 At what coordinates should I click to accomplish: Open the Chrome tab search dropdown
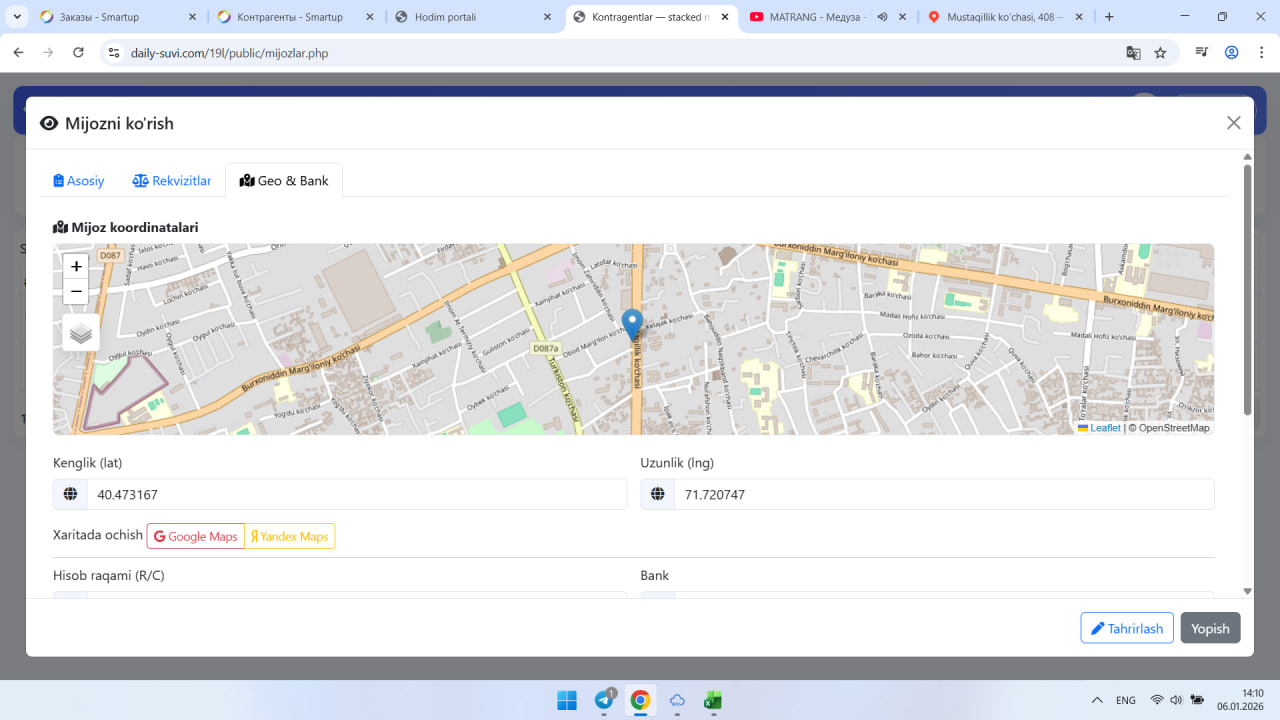pos(18,17)
